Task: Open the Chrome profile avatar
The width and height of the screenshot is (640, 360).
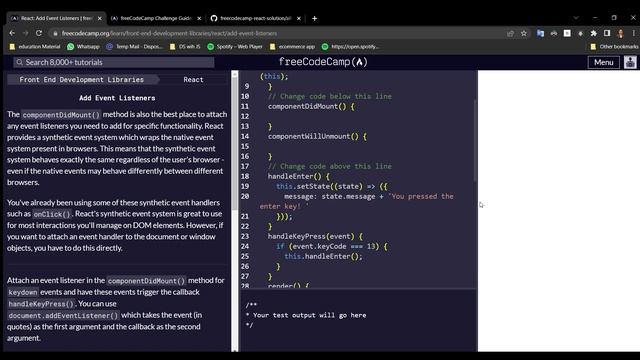Action: tap(620, 33)
